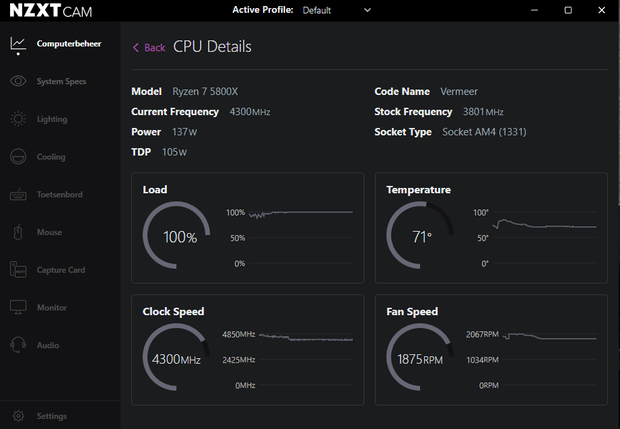This screenshot has height=429, width=620.
Task: Select the Mouse icon in sidebar
Action: pos(18,232)
